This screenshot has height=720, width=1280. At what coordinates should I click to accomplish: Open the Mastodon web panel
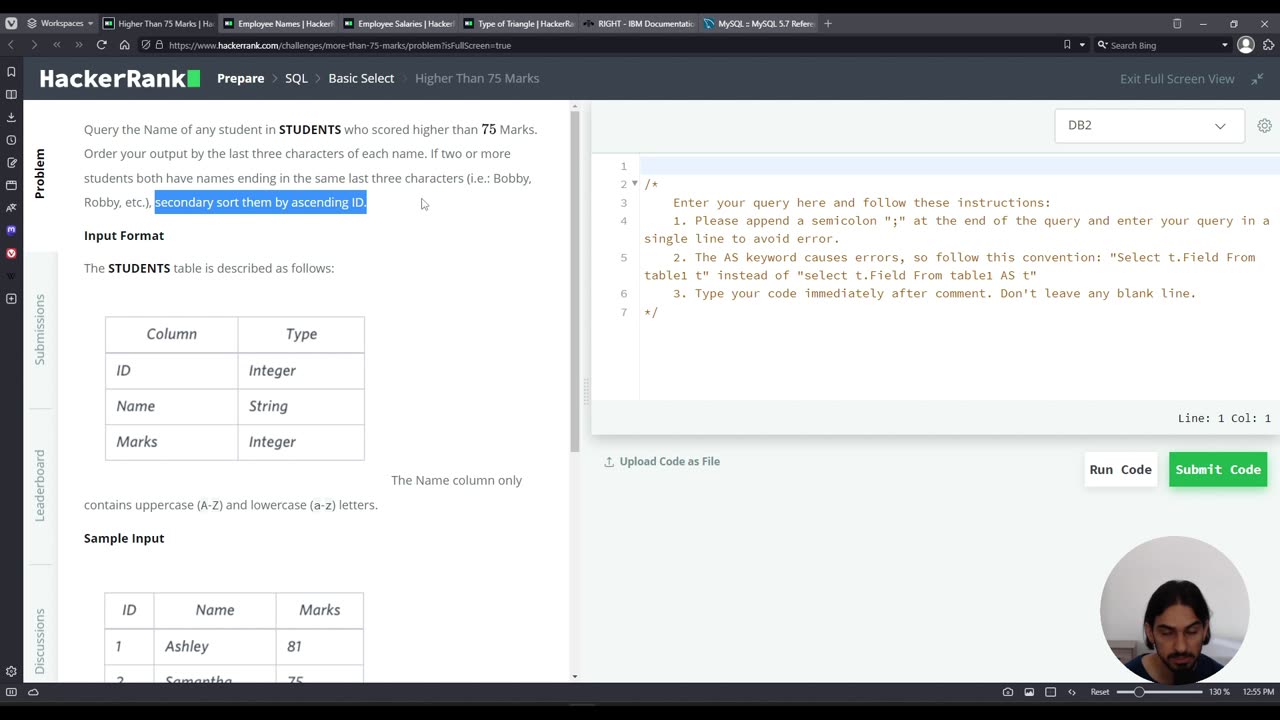(x=11, y=230)
